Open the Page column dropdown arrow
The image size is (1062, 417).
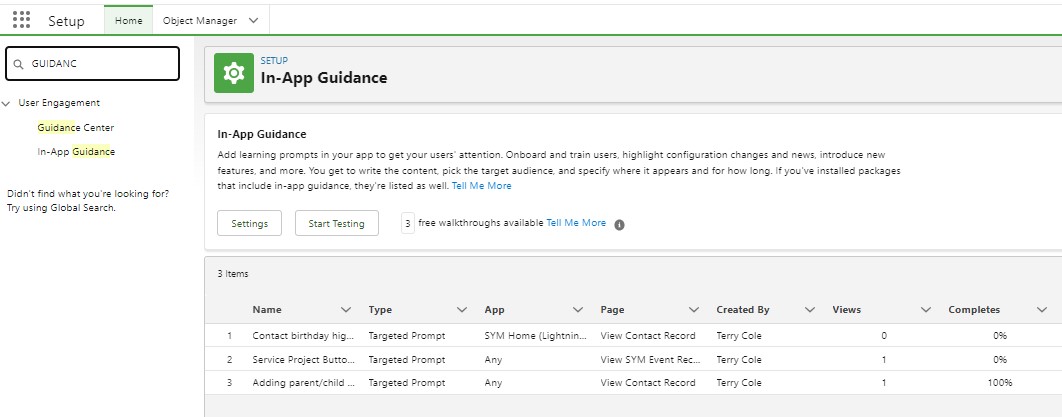click(x=694, y=310)
